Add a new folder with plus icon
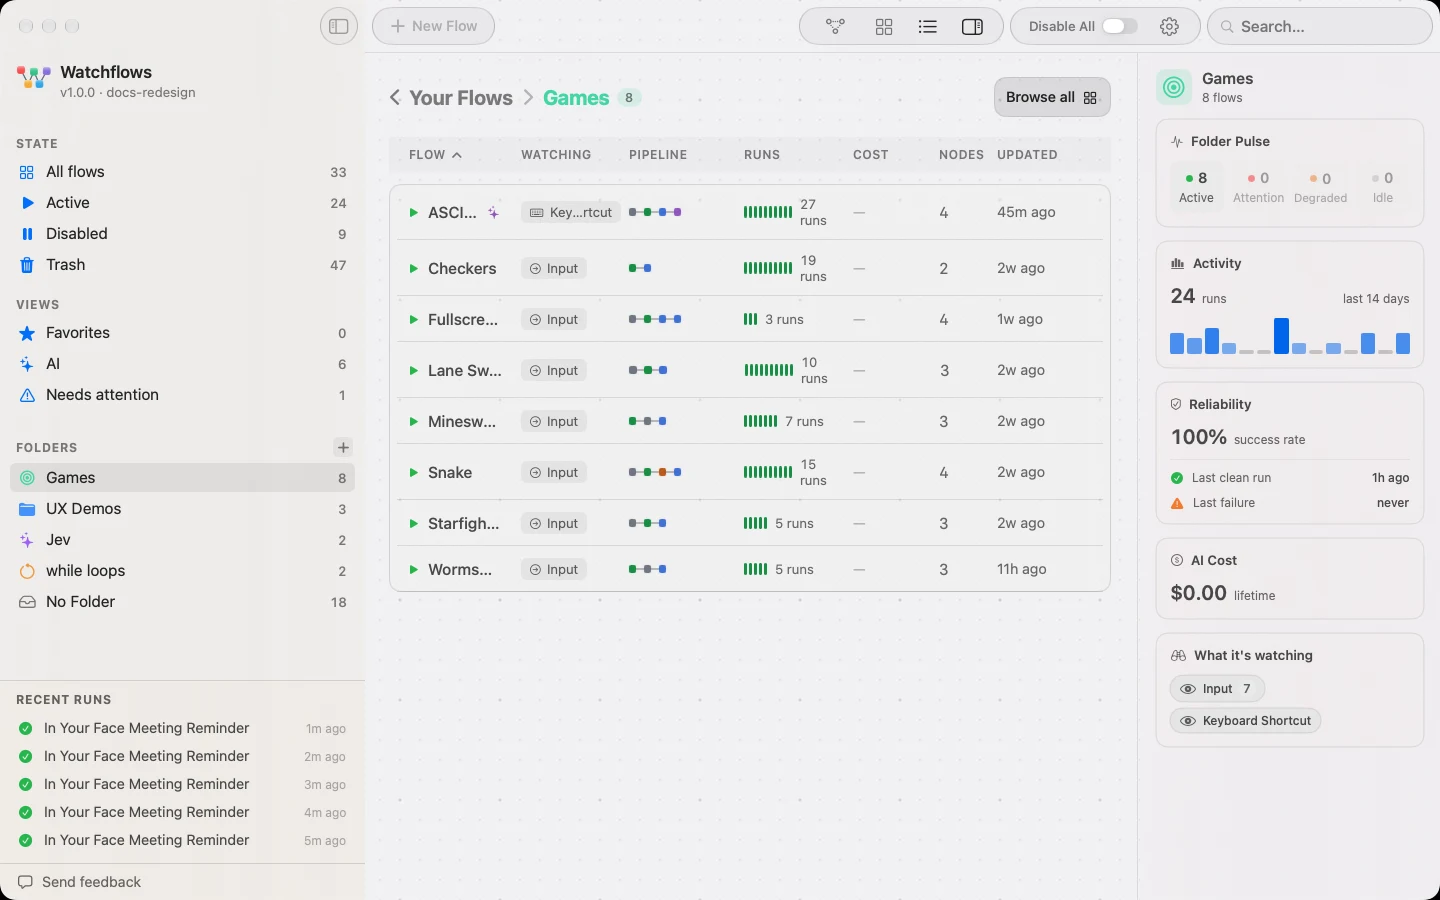The height and width of the screenshot is (900, 1440). [343, 448]
